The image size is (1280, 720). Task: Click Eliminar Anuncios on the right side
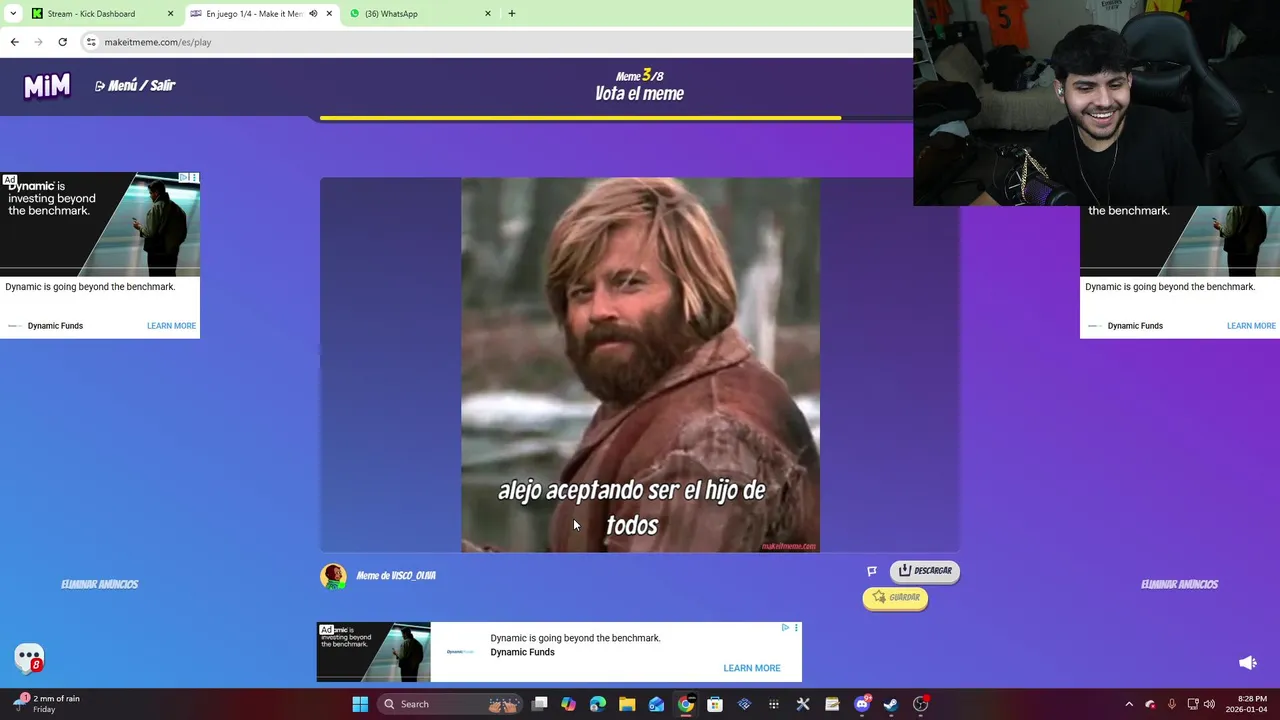click(x=1179, y=584)
